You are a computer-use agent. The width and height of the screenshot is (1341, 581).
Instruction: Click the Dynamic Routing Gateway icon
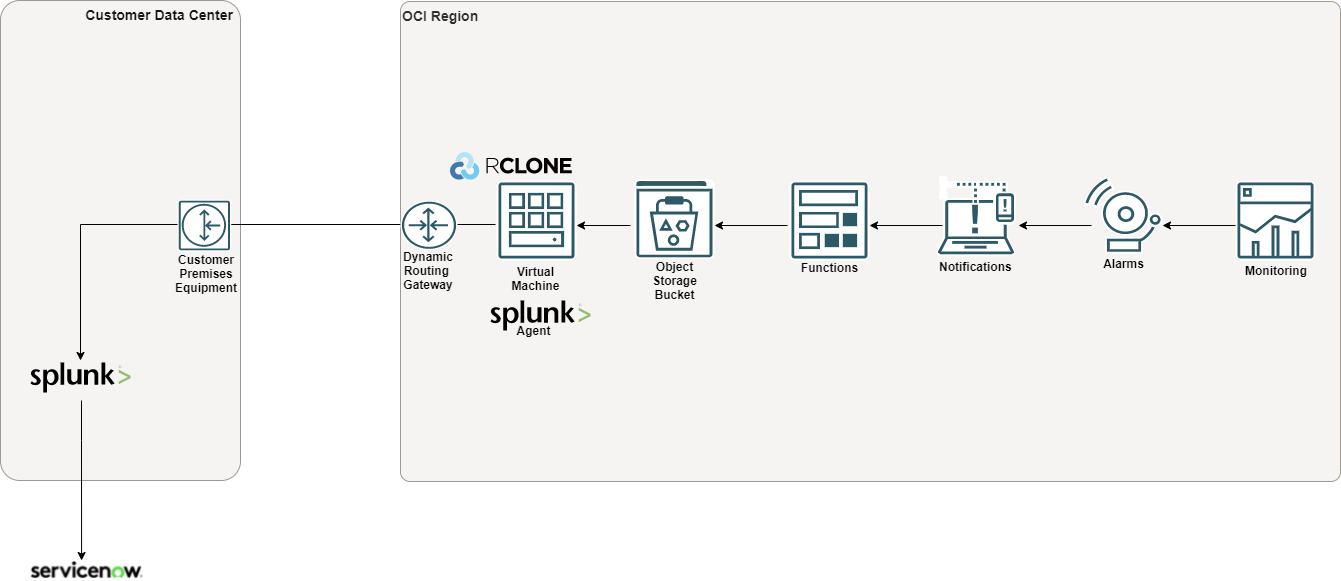tap(429, 225)
